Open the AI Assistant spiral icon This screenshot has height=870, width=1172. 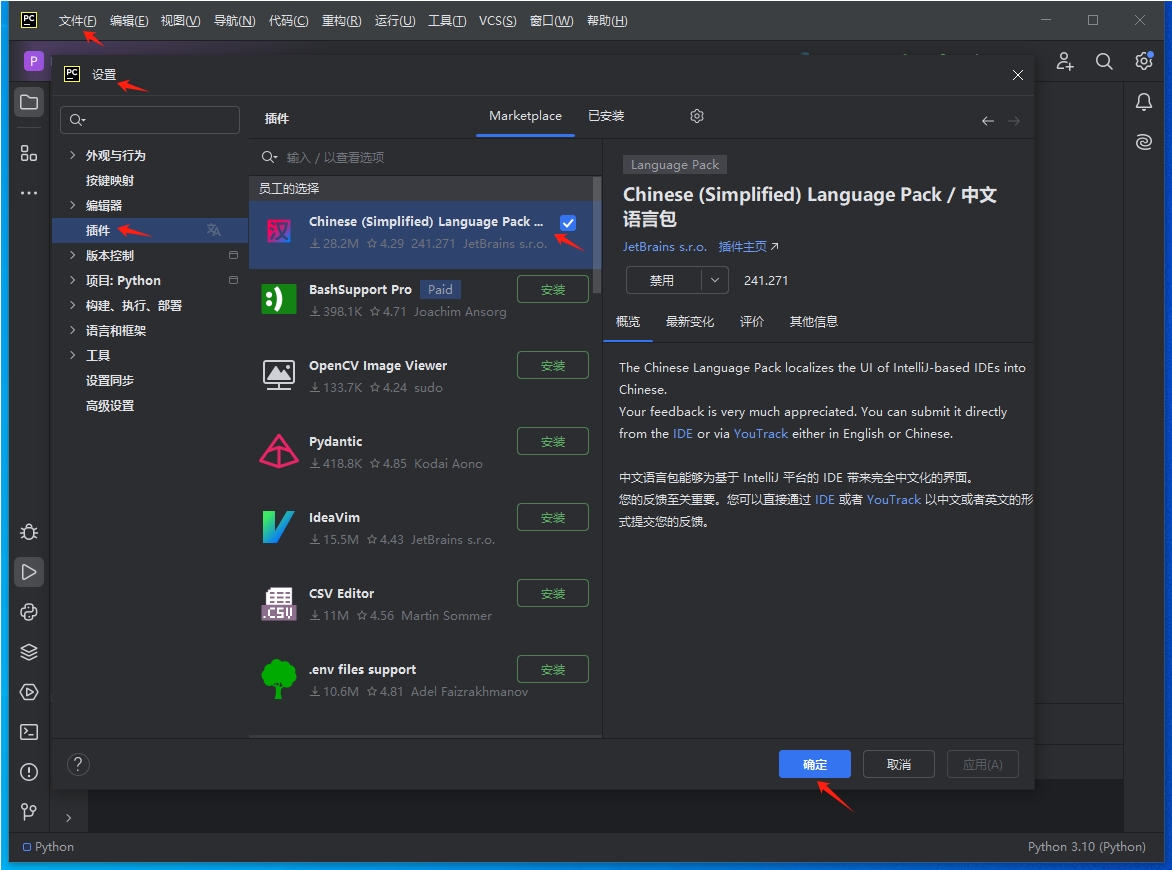pyautogui.click(x=1144, y=142)
